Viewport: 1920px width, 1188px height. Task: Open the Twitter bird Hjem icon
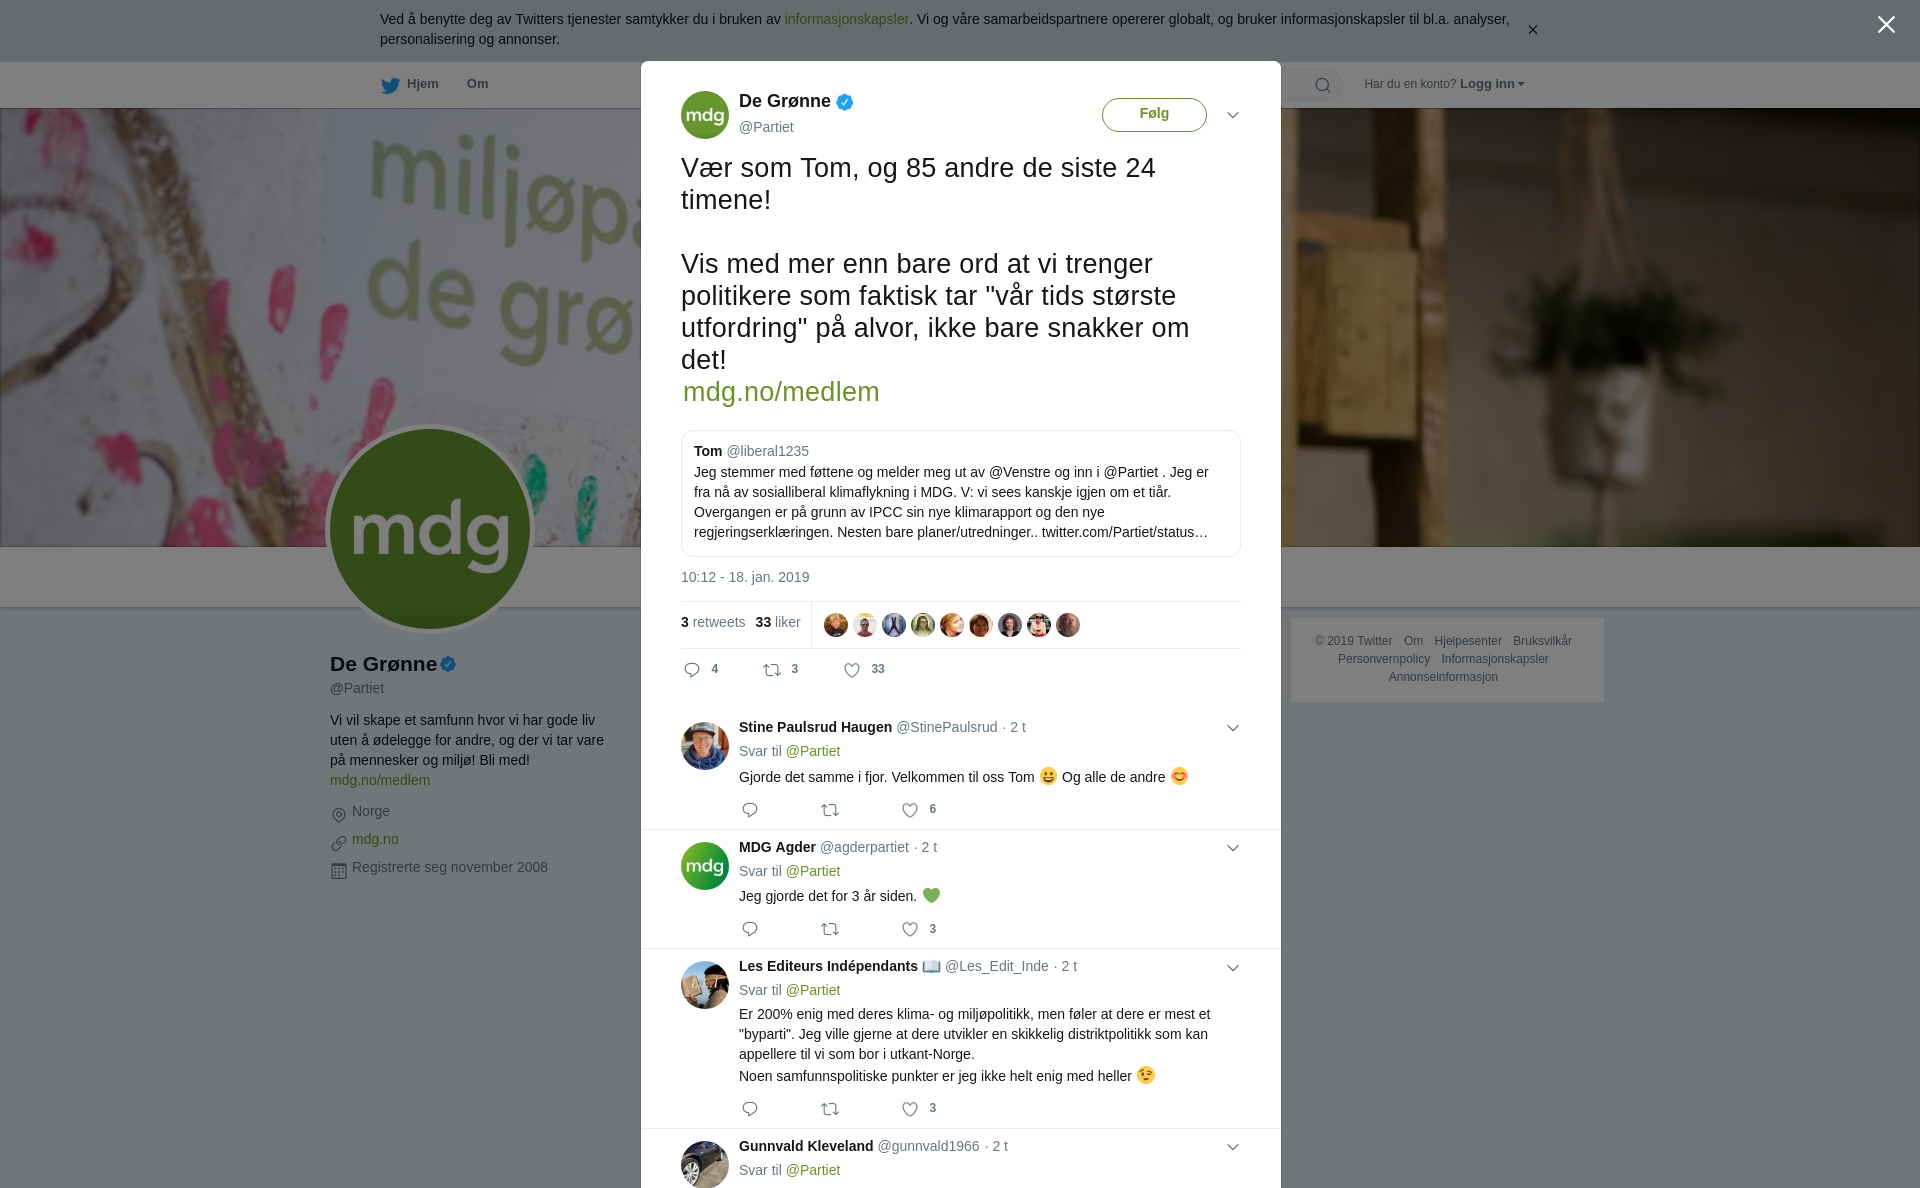(390, 85)
